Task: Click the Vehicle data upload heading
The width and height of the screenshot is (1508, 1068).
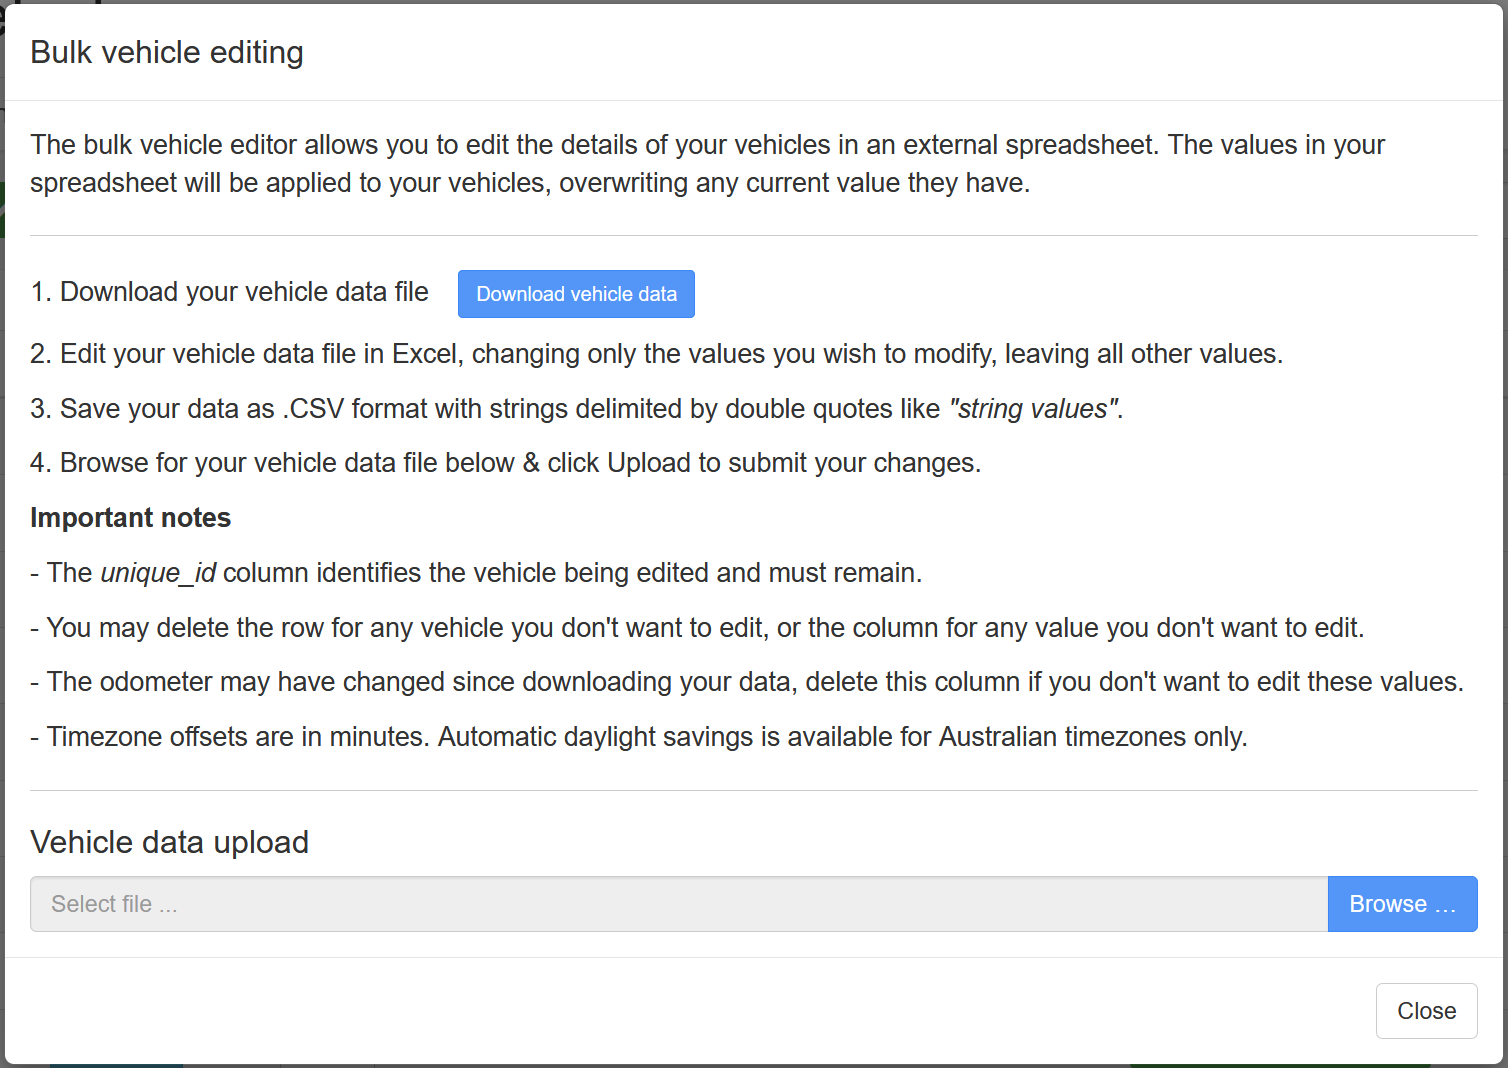Action: coord(169,842)
